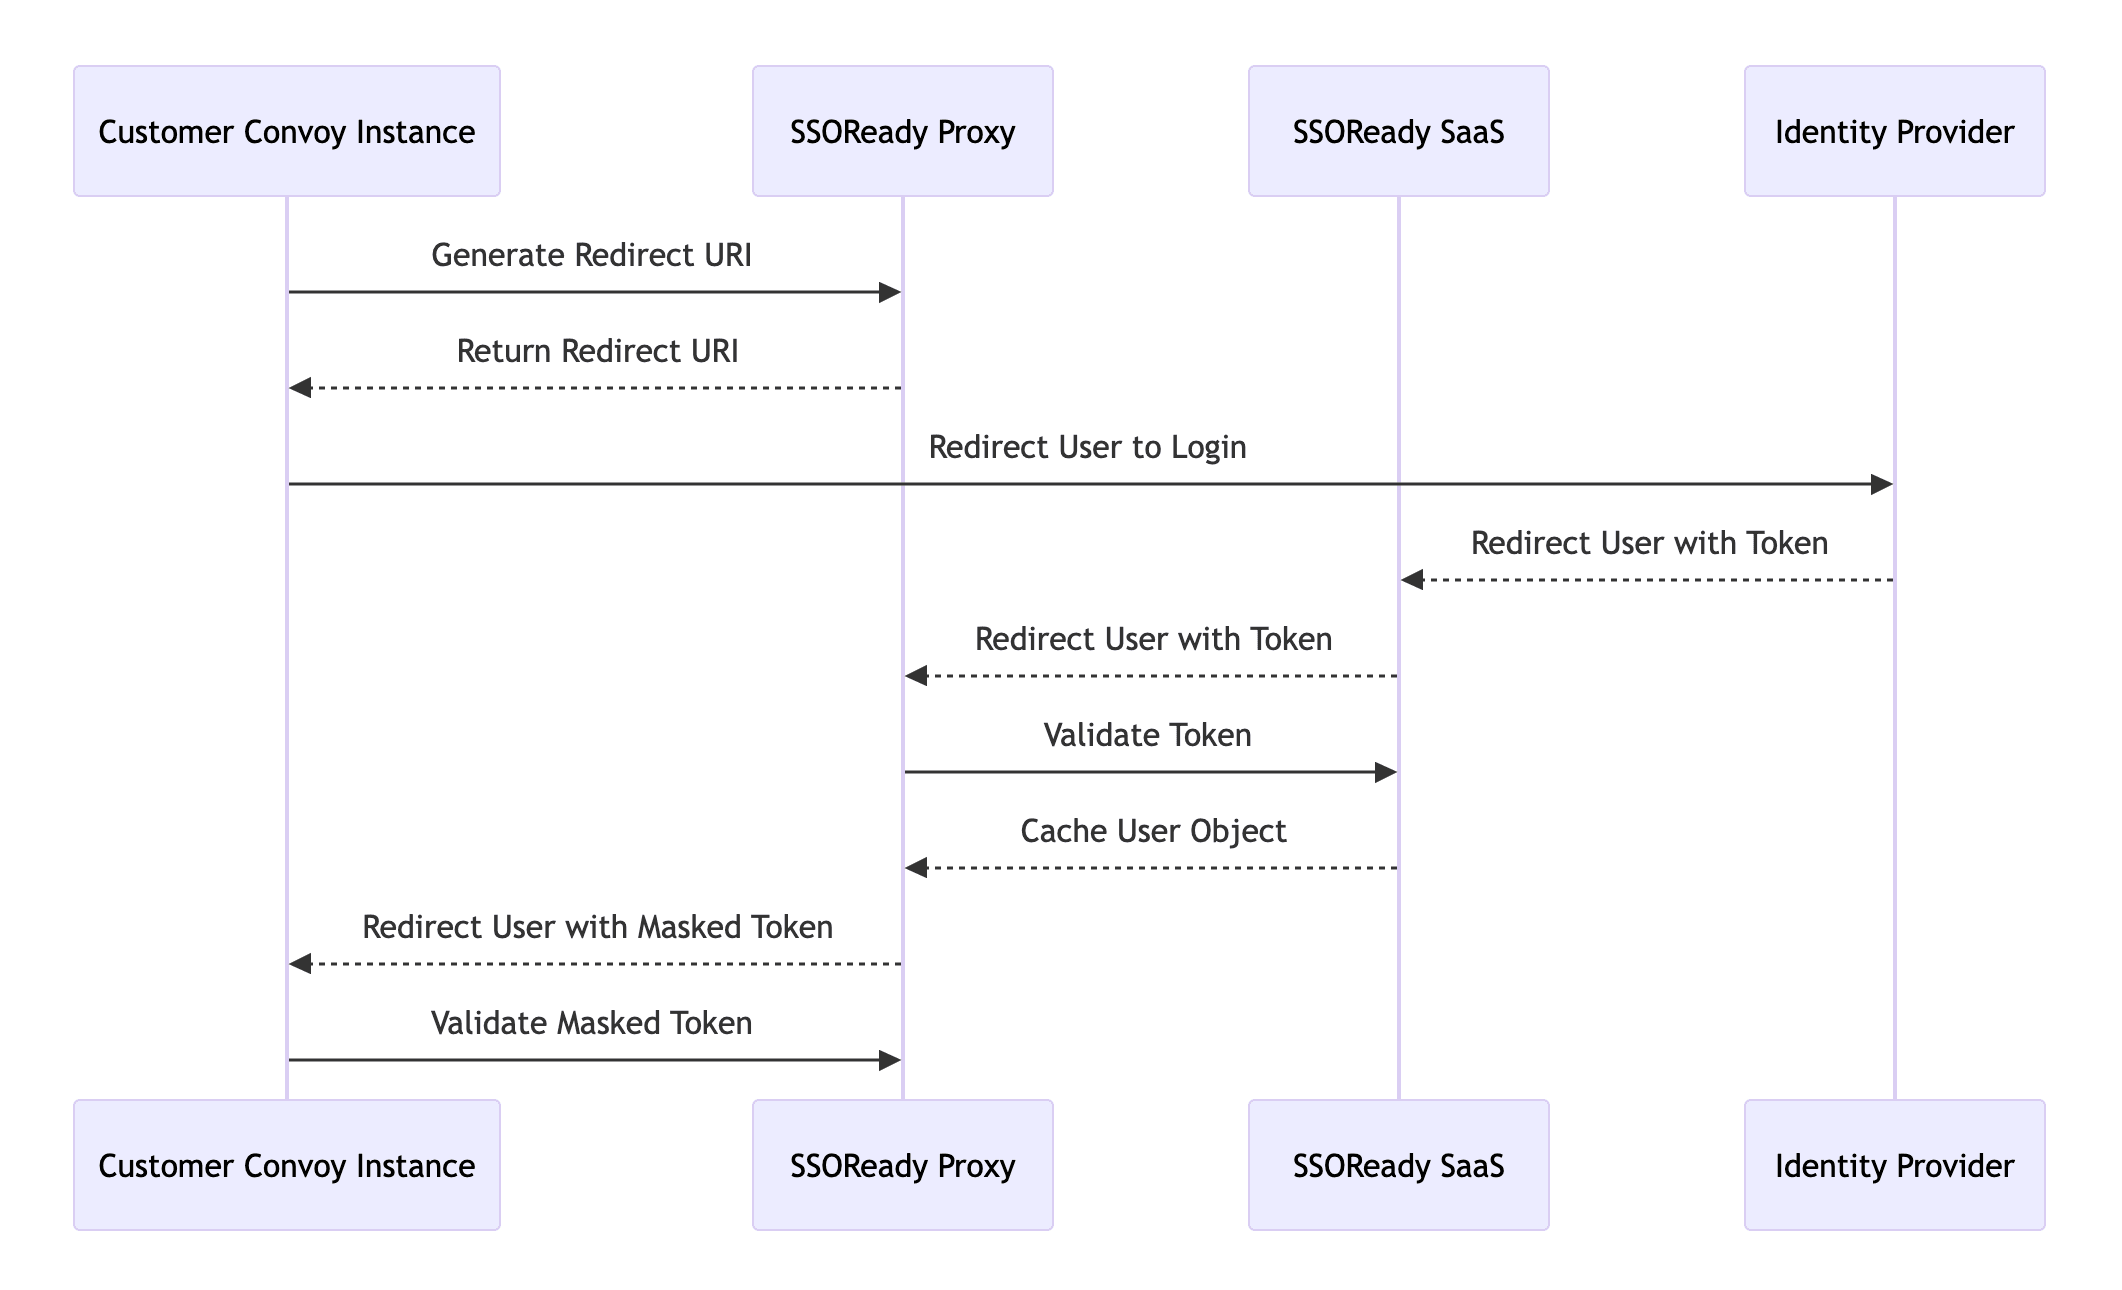Screen dimensions: 2122x1290
Task: Select the top SSOReady Proxy participant box
Action: tap(901, 131)
